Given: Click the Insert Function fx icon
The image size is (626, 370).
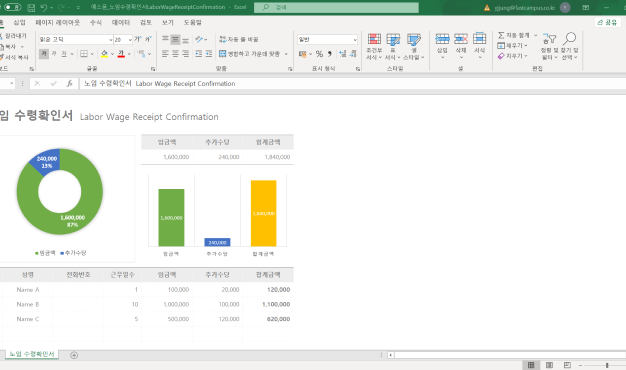Looking at the screenshot, I should (x=69, y=83).
